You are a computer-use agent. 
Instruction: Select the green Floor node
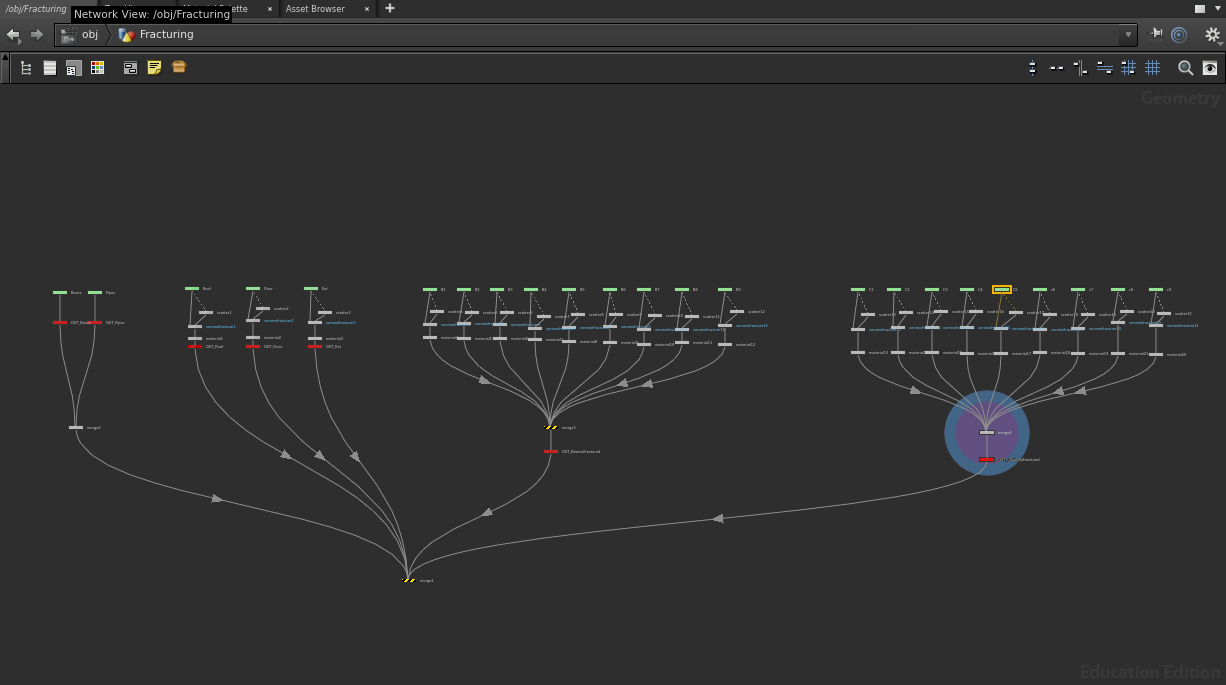coord(253,288)
